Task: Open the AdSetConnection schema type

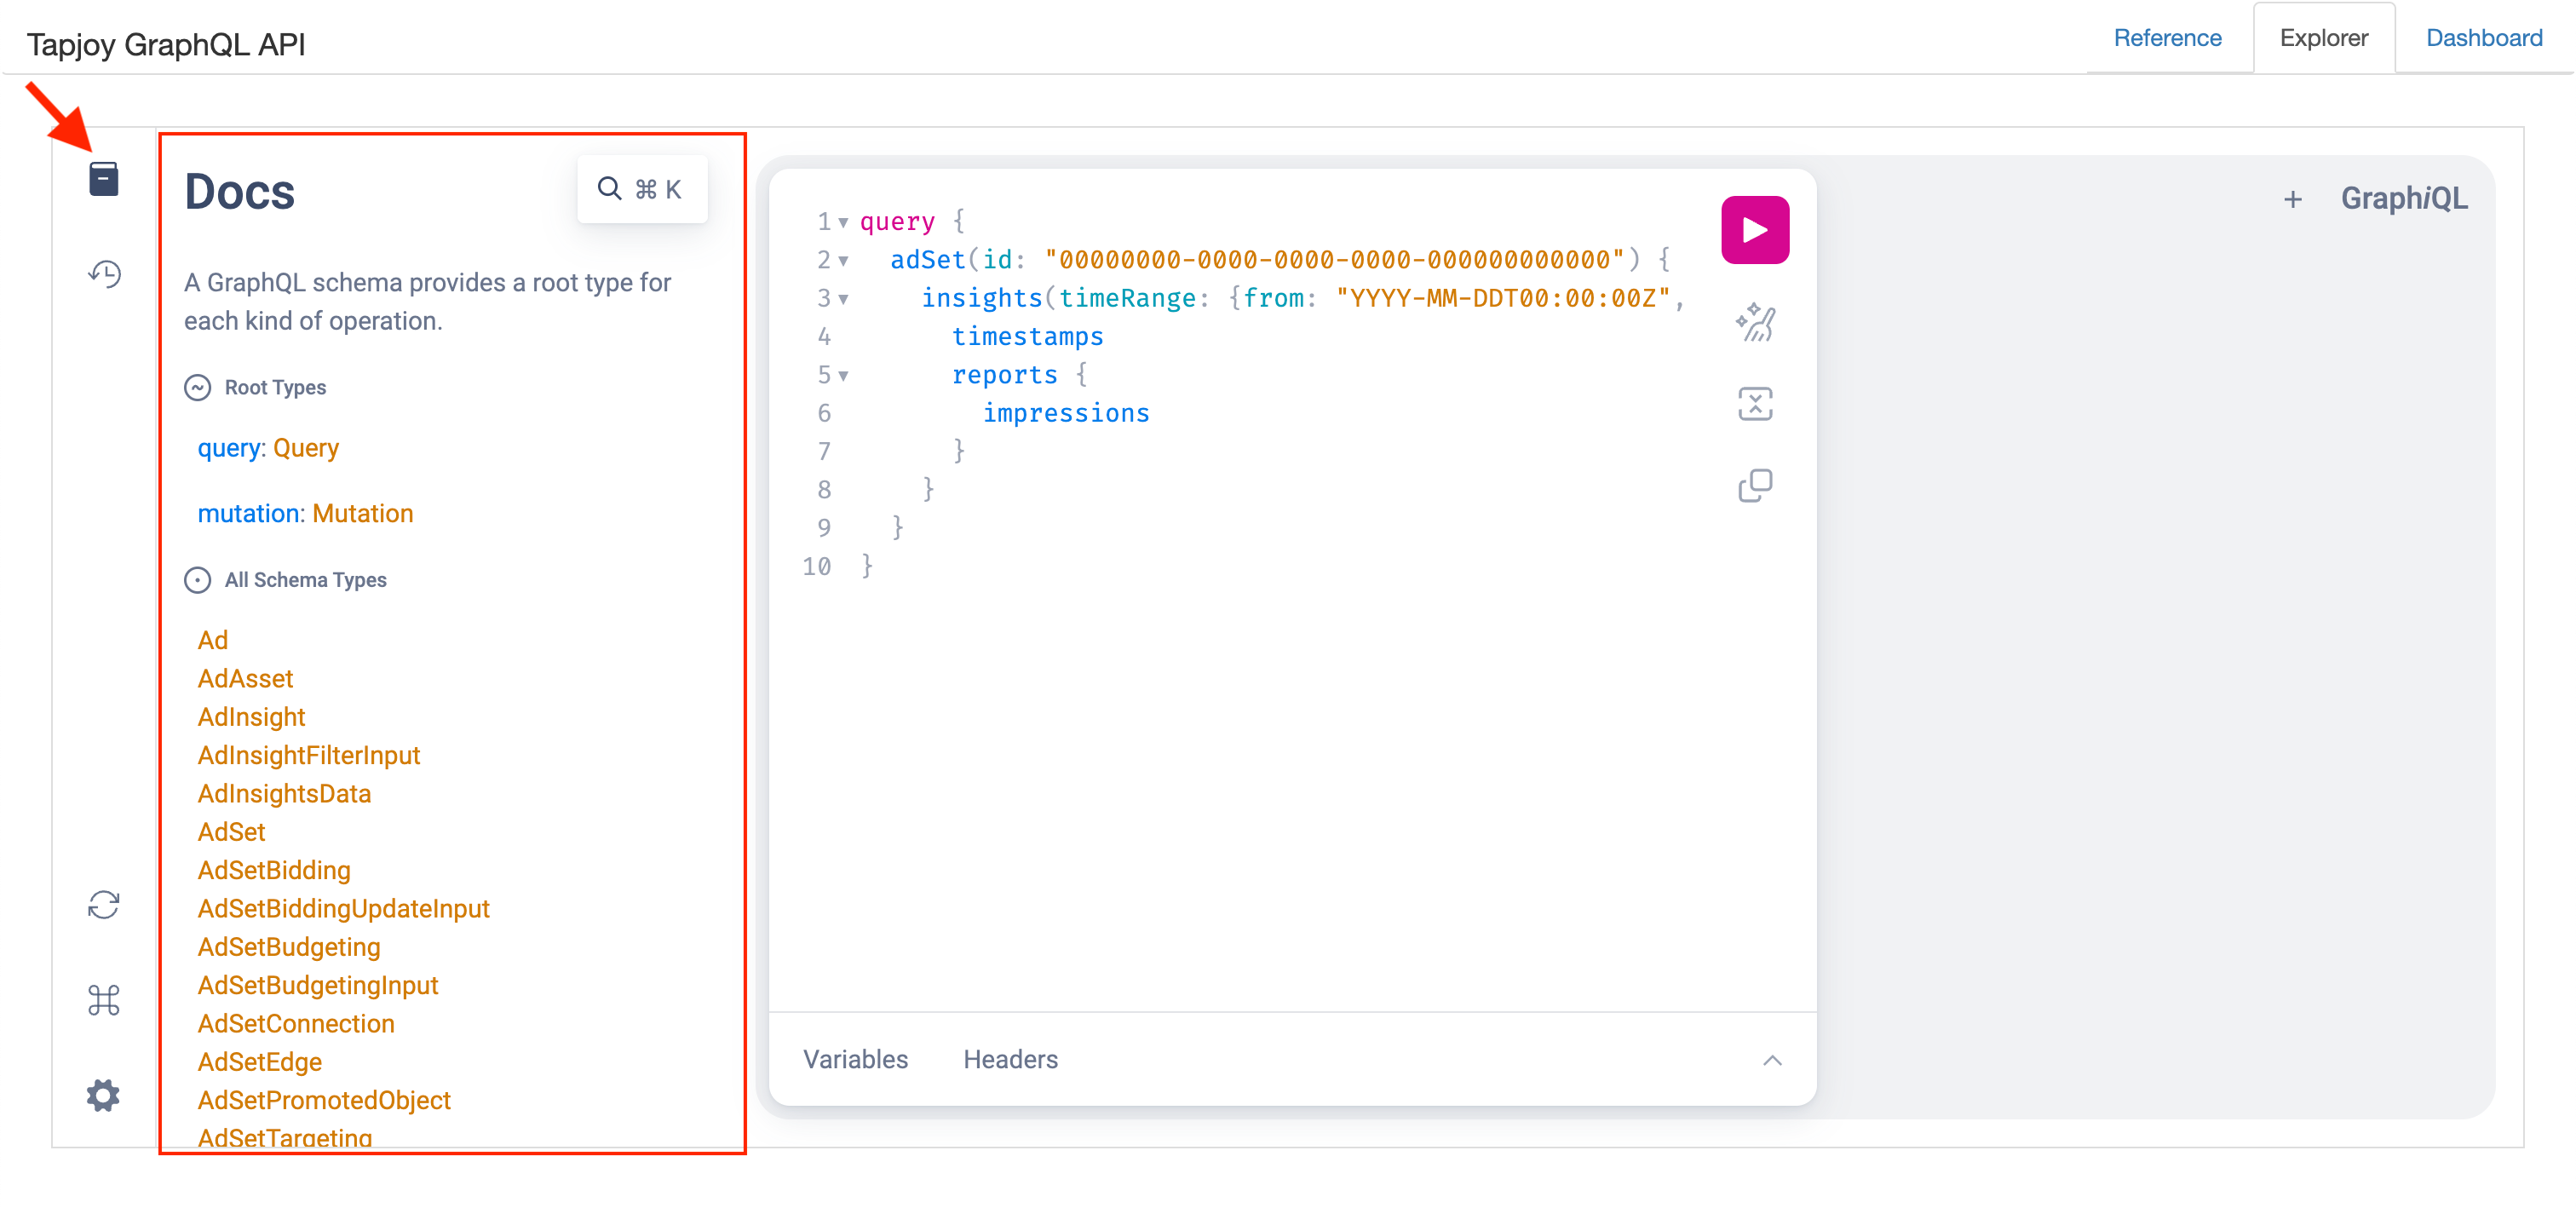Action: (296, 1024)
